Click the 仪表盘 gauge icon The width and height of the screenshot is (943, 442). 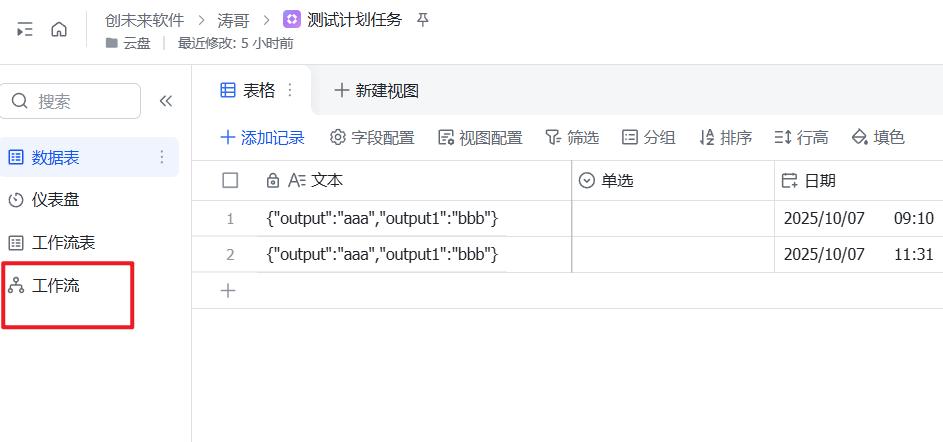coord(16,200)
